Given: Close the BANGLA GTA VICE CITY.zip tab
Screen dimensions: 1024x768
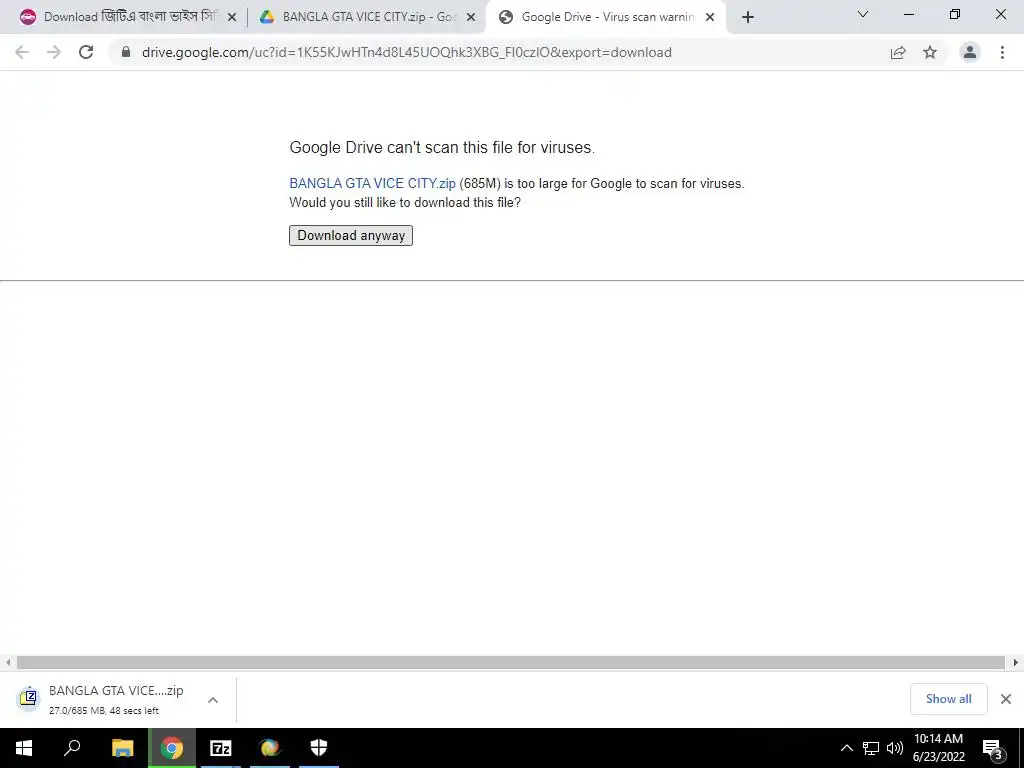Looking at the screenshot, I should pos(471,17).
